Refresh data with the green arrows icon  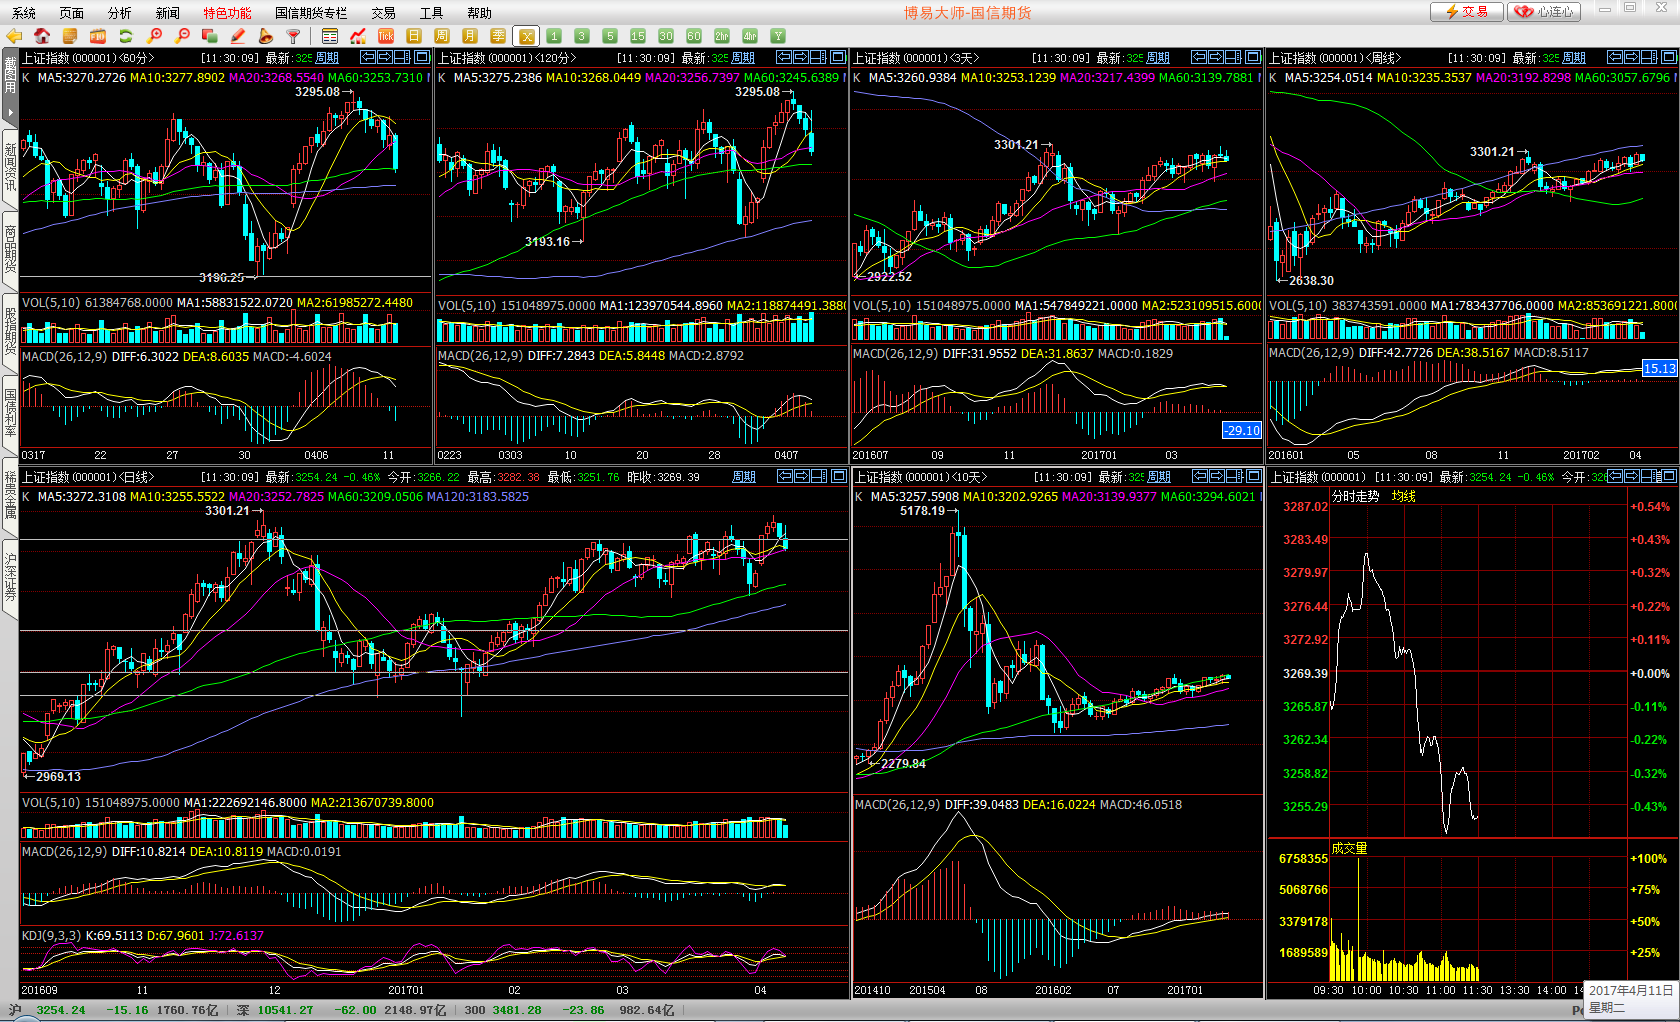[x=126, y=36]
